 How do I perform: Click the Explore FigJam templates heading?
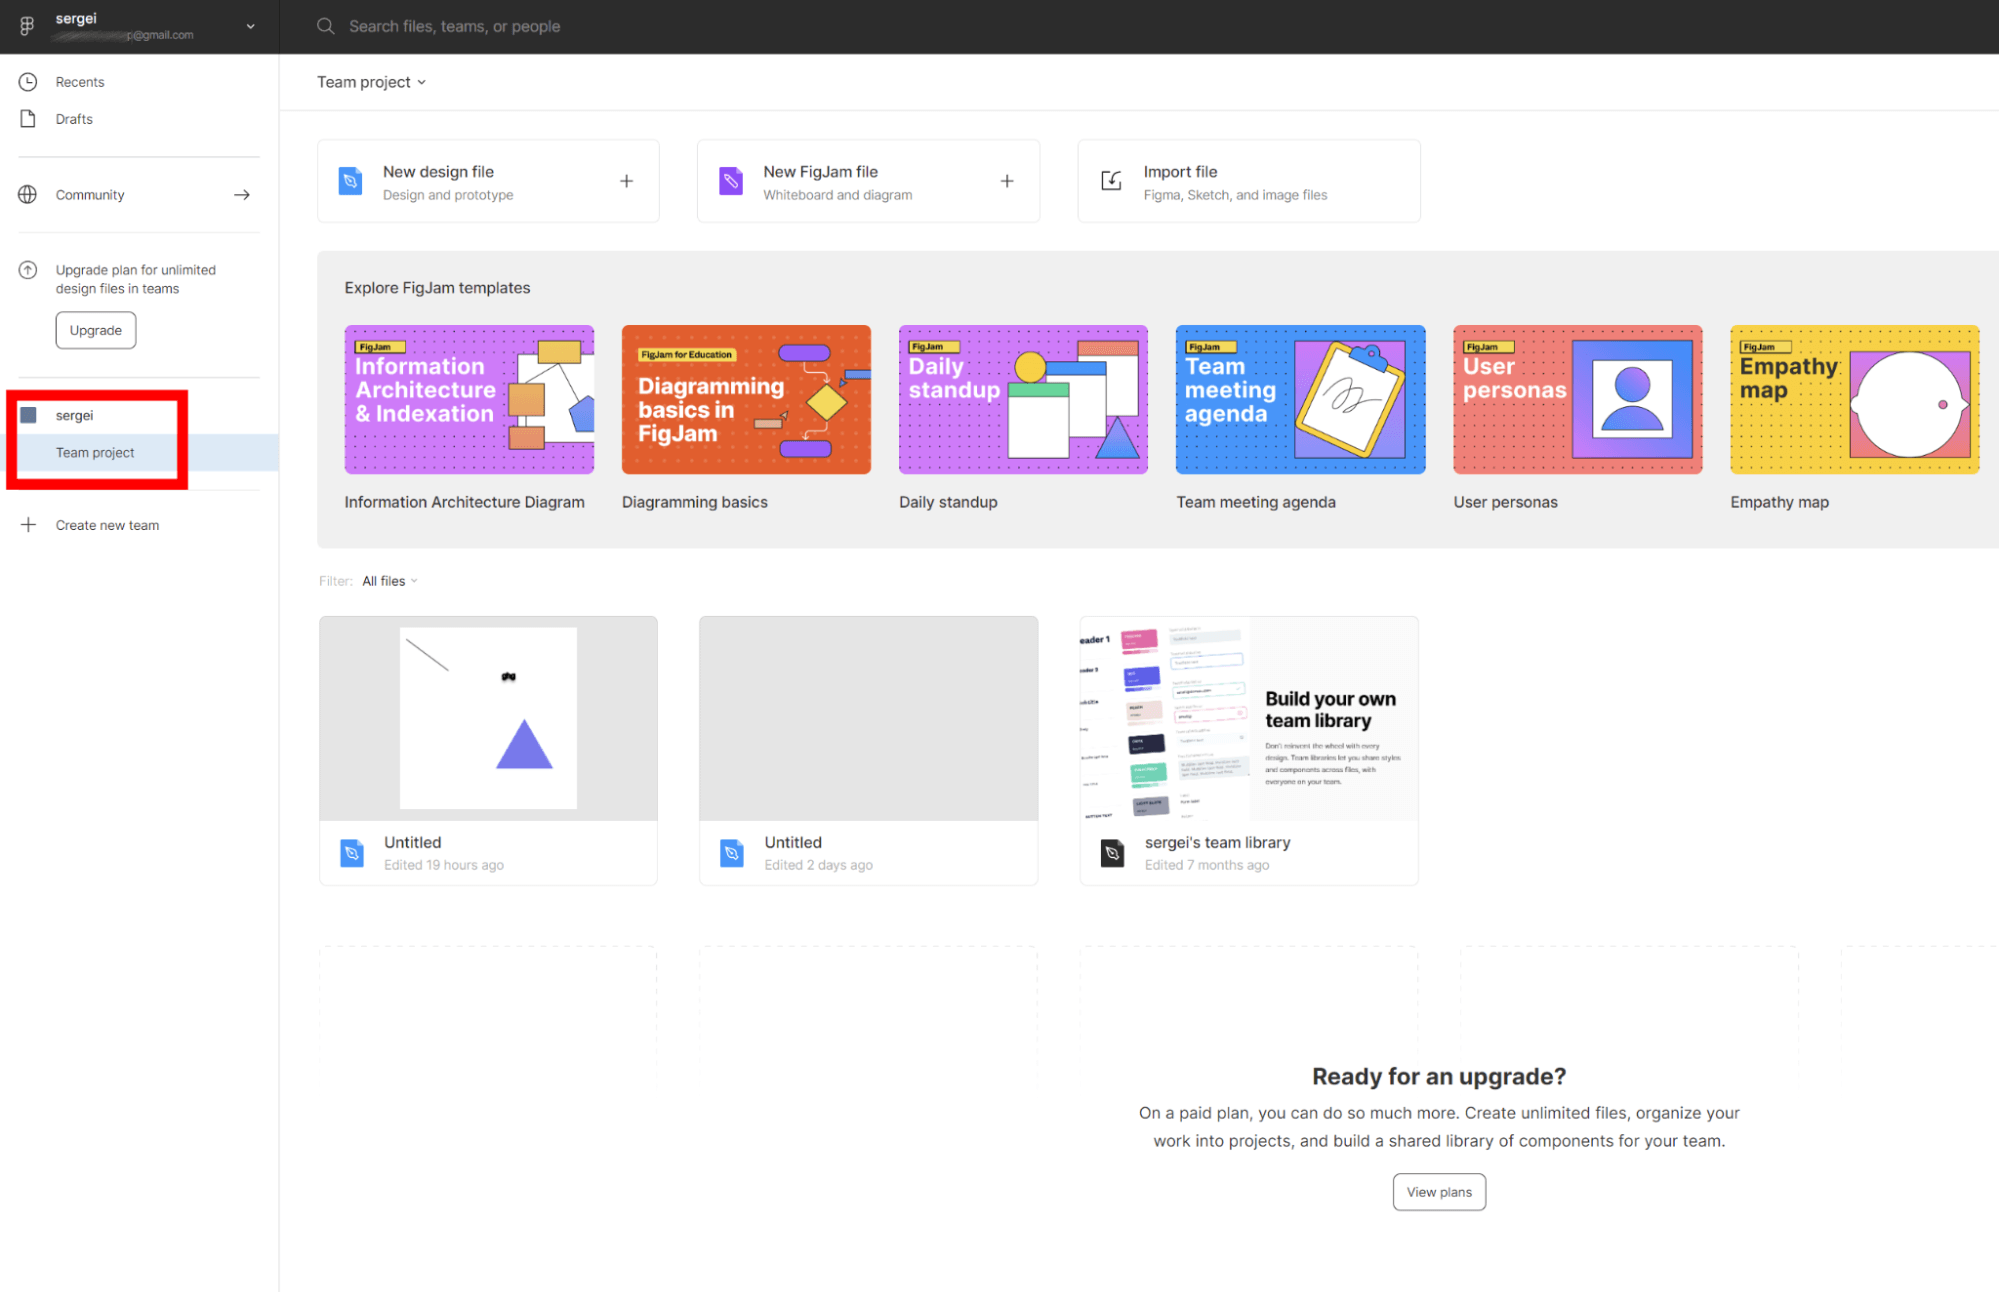(x=437, y=288)
